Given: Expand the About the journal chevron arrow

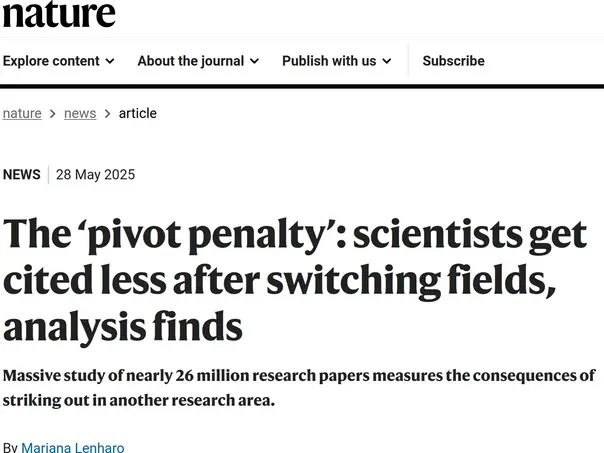Looking at the screenshot, I should click(254, 61).
